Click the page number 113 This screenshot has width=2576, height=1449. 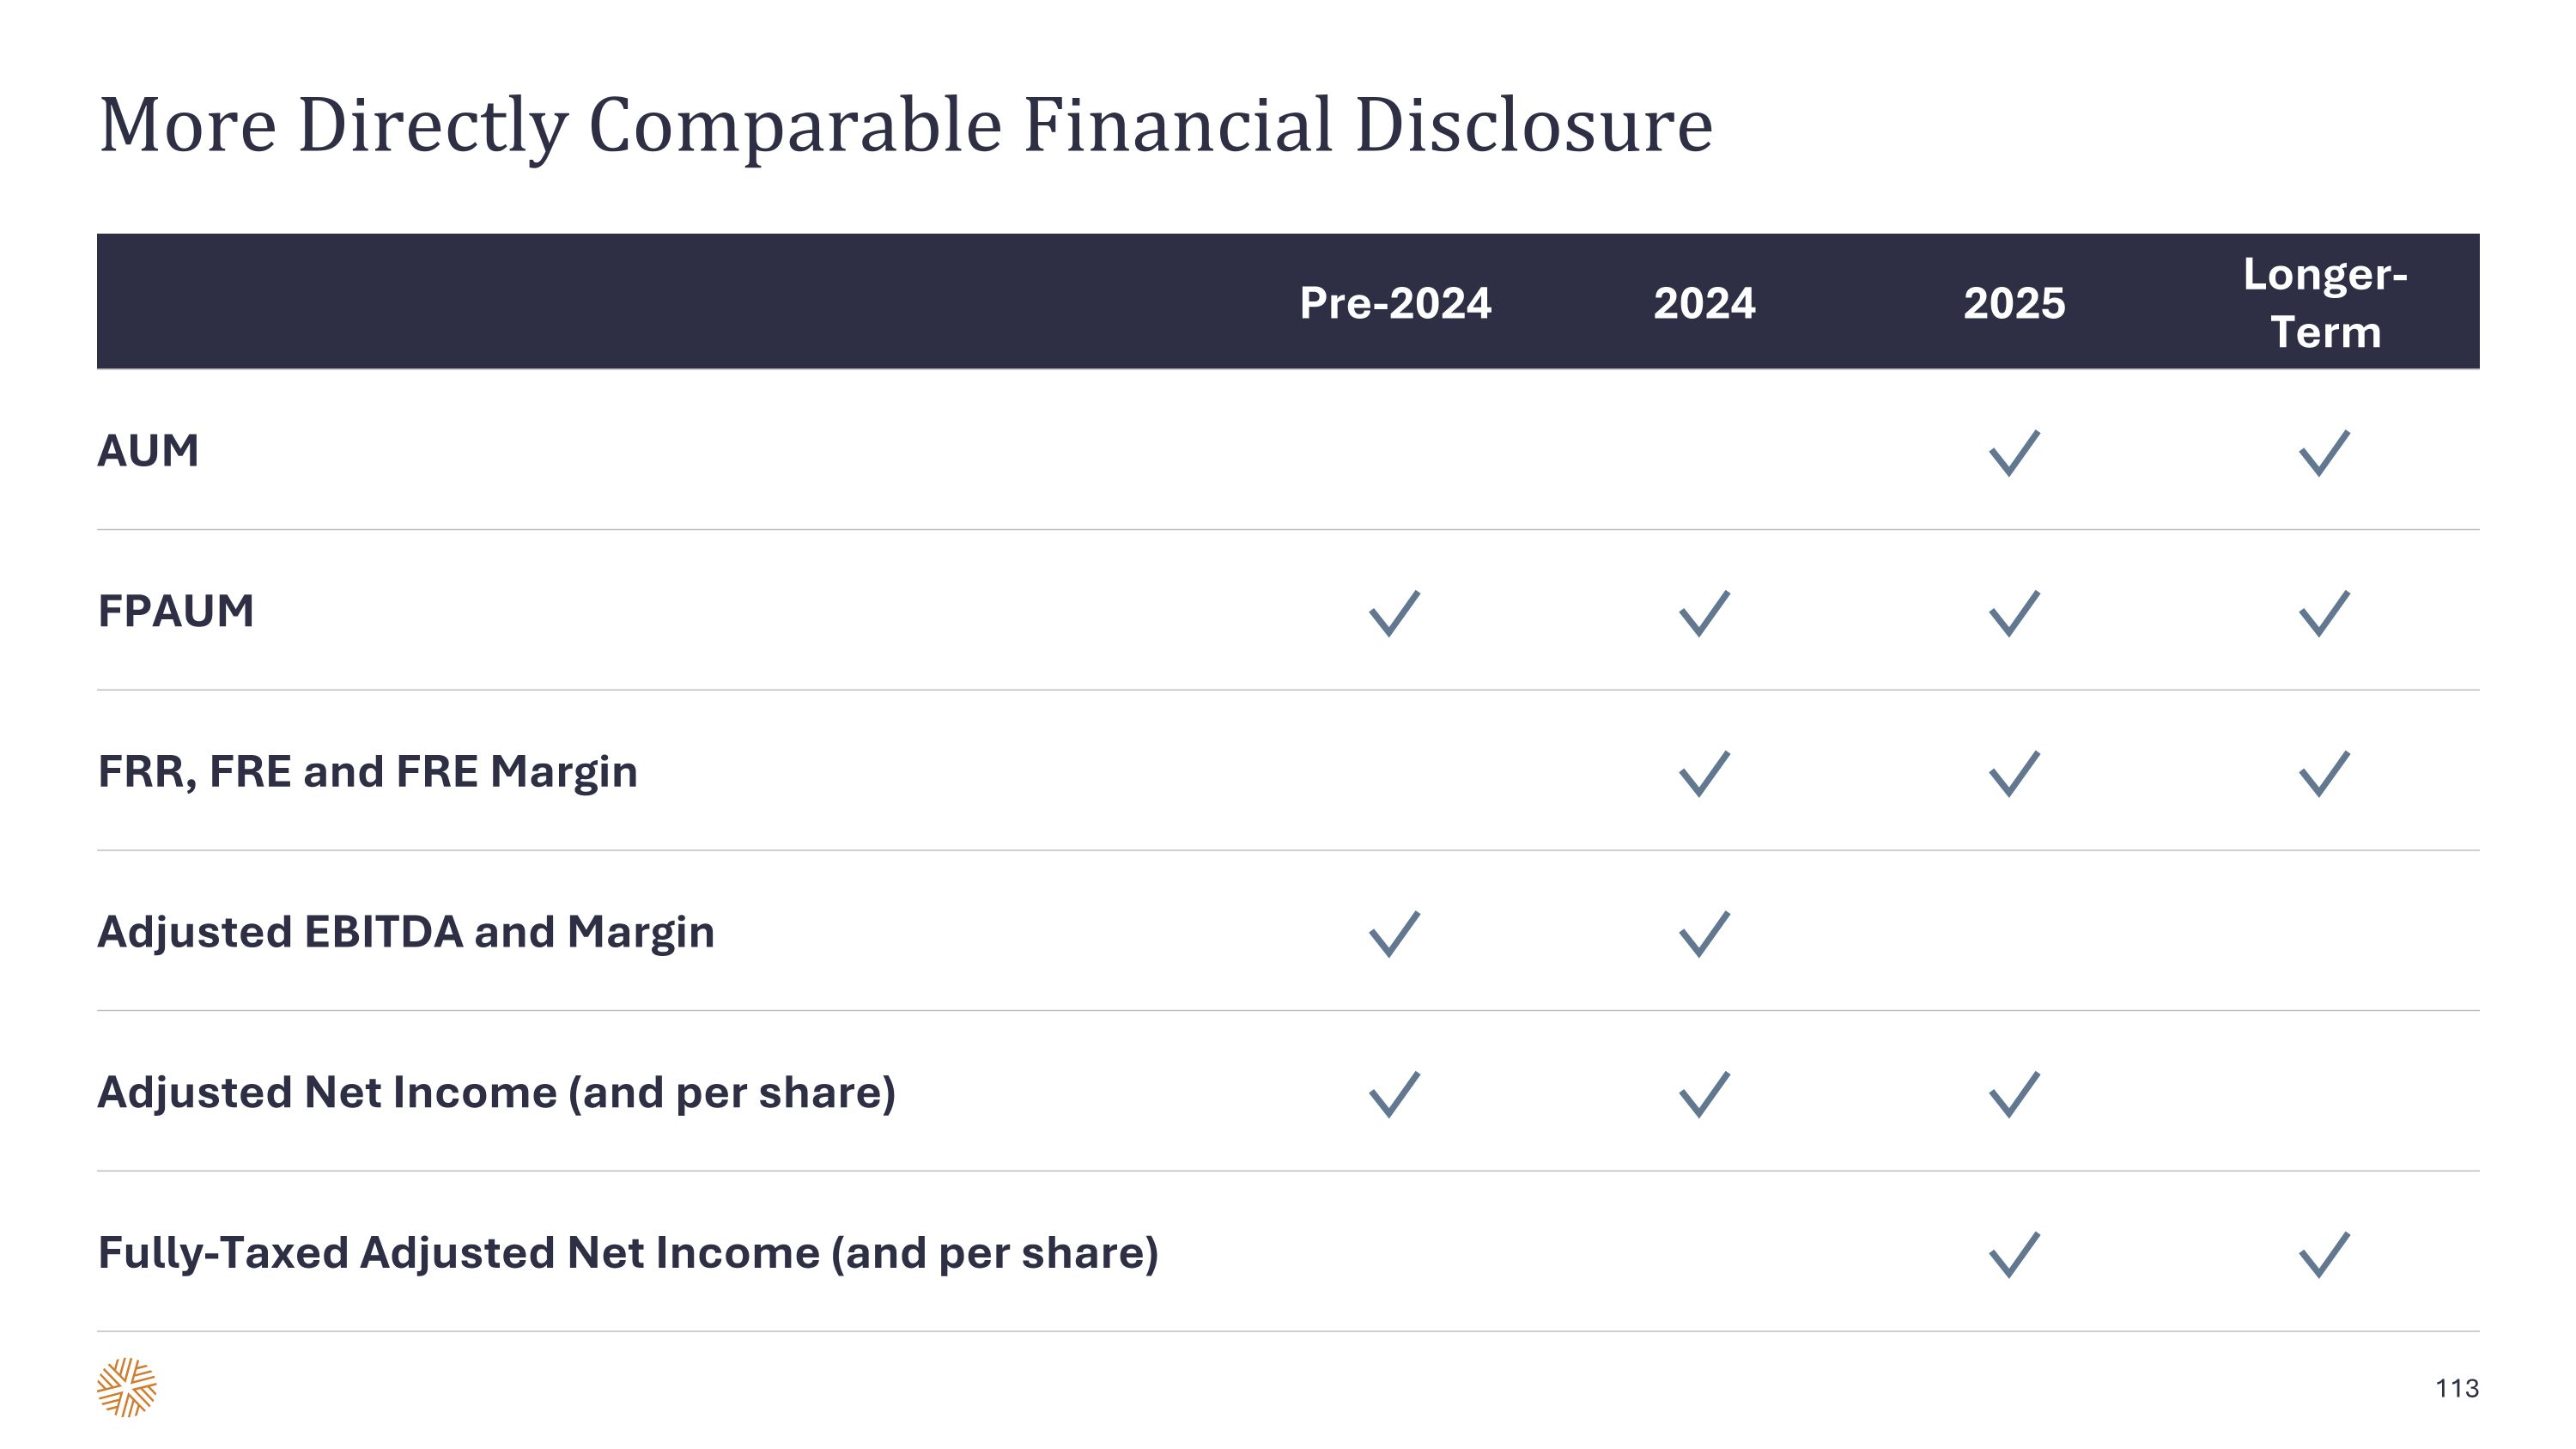(2456, 1388)
